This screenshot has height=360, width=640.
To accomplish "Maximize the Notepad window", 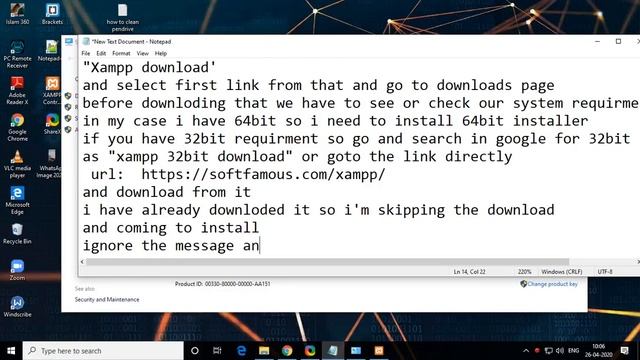I will click(618, 41).
